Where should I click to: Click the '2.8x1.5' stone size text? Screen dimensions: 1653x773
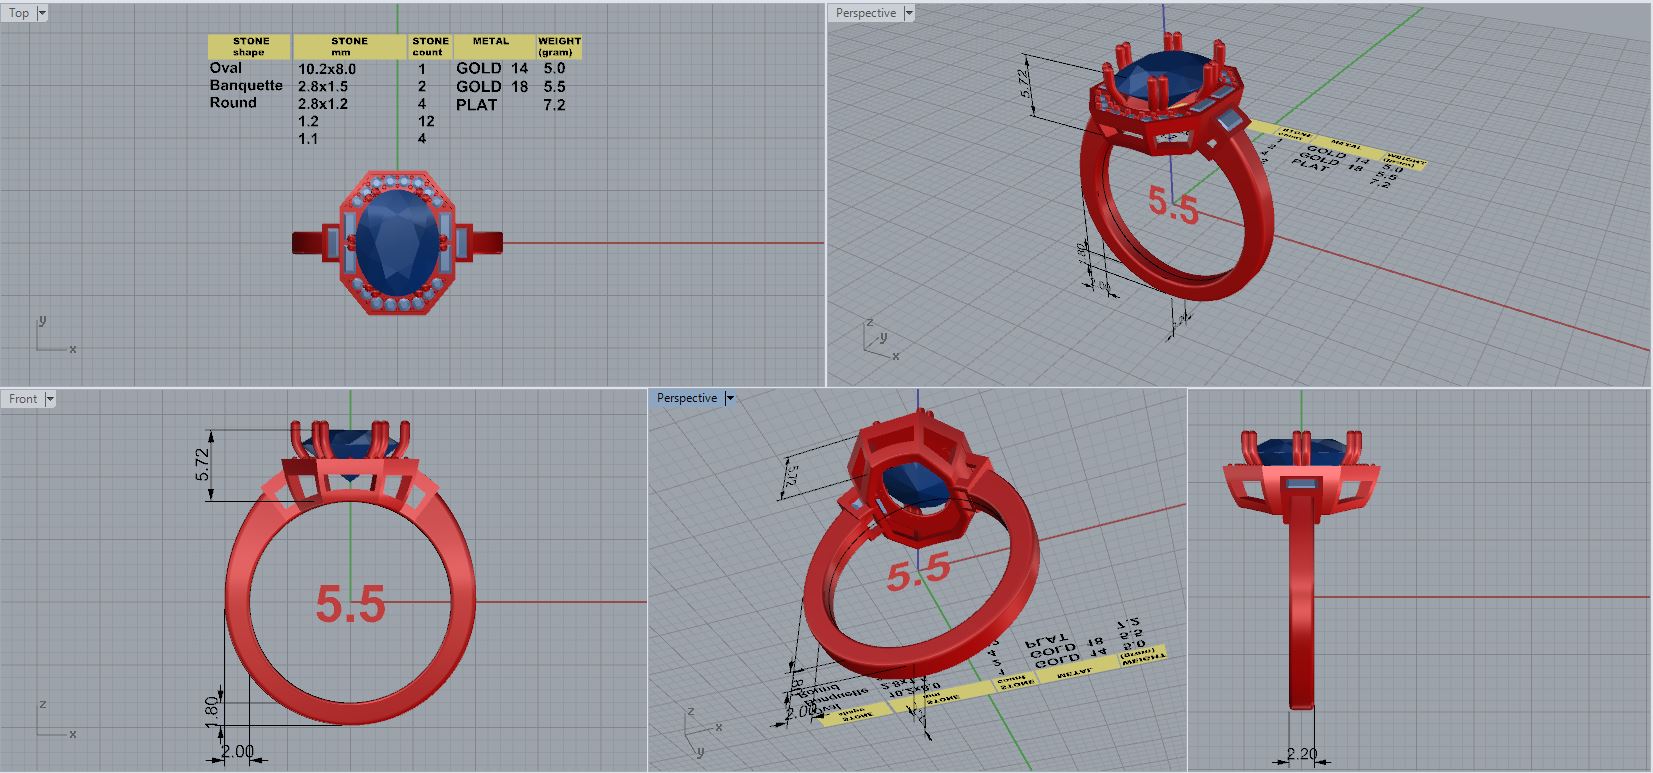tap(323, 86)
